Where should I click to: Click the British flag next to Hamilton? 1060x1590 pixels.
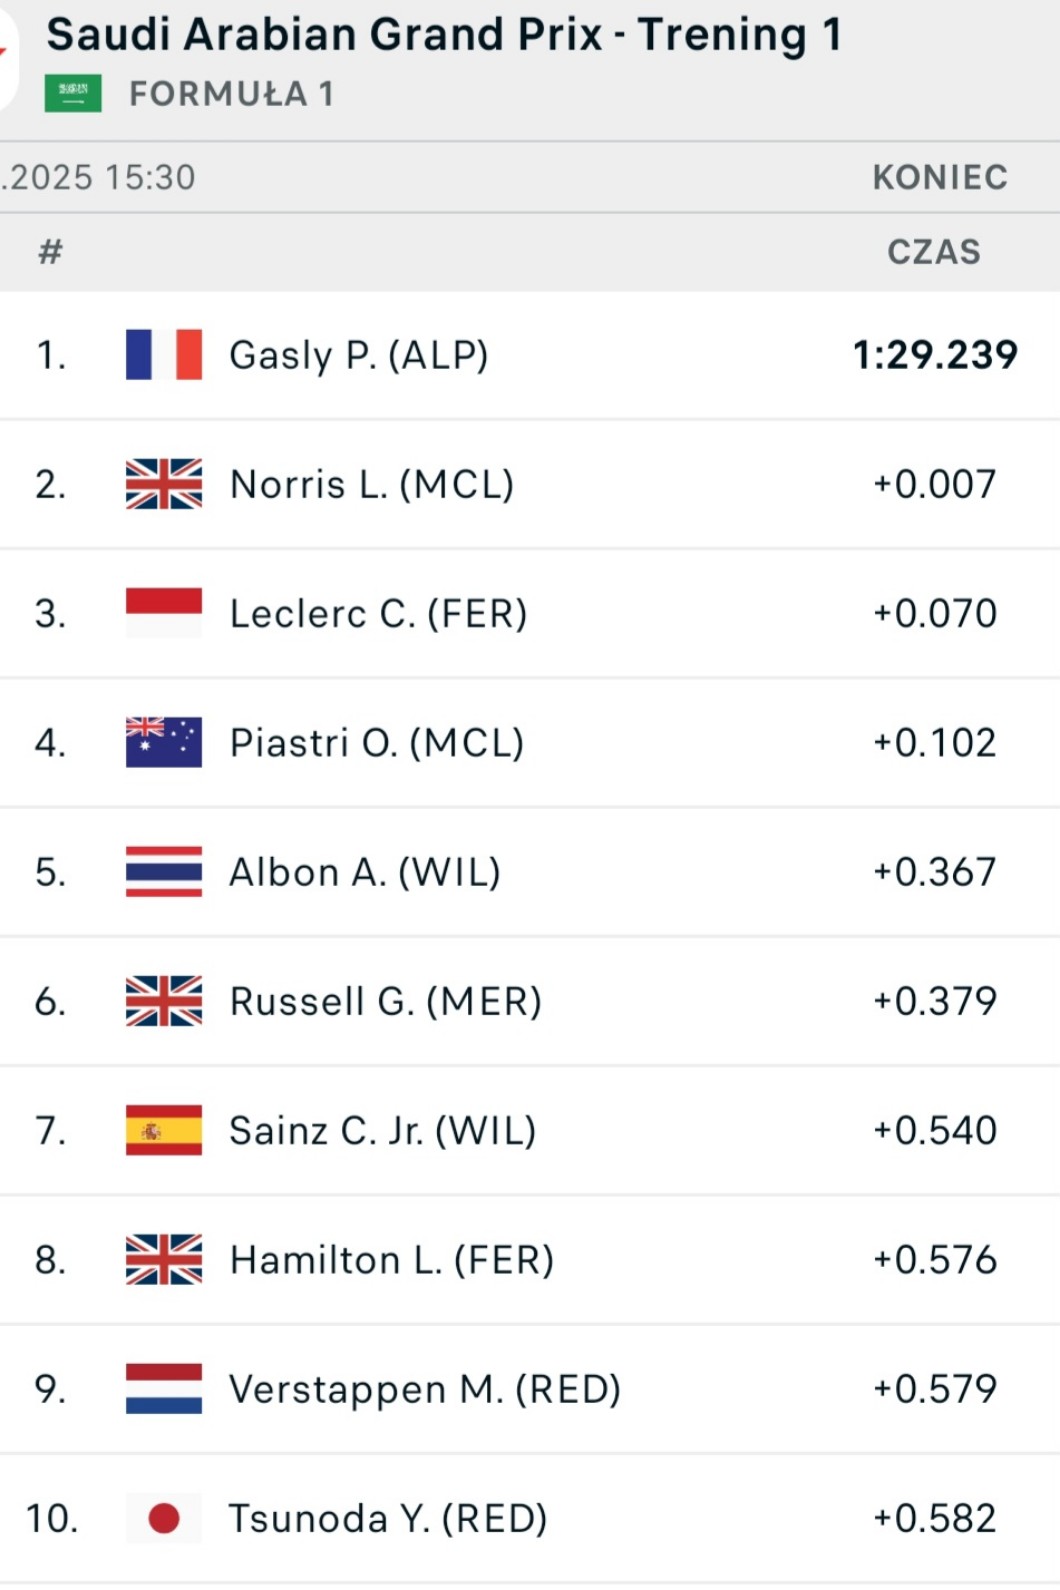pos(164,1260)
